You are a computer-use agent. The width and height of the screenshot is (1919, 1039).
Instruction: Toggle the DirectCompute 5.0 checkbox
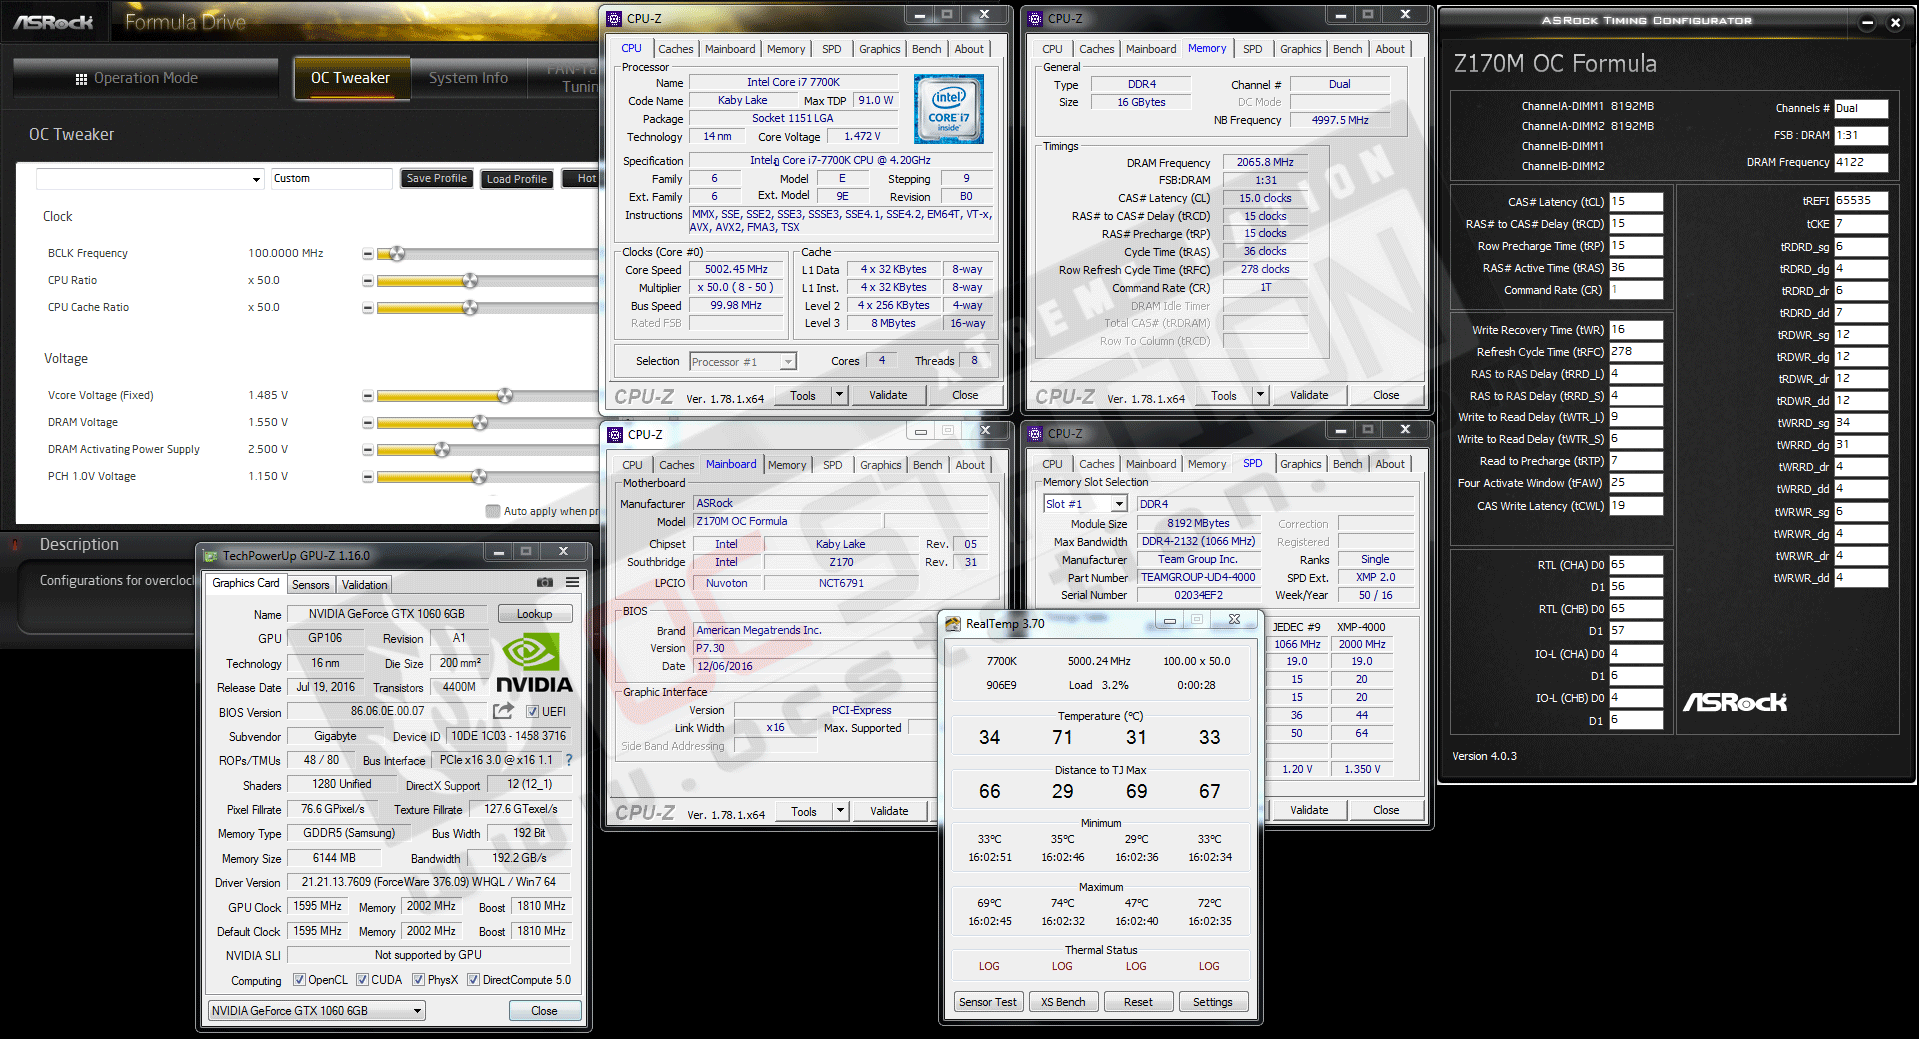pos(474,980)
